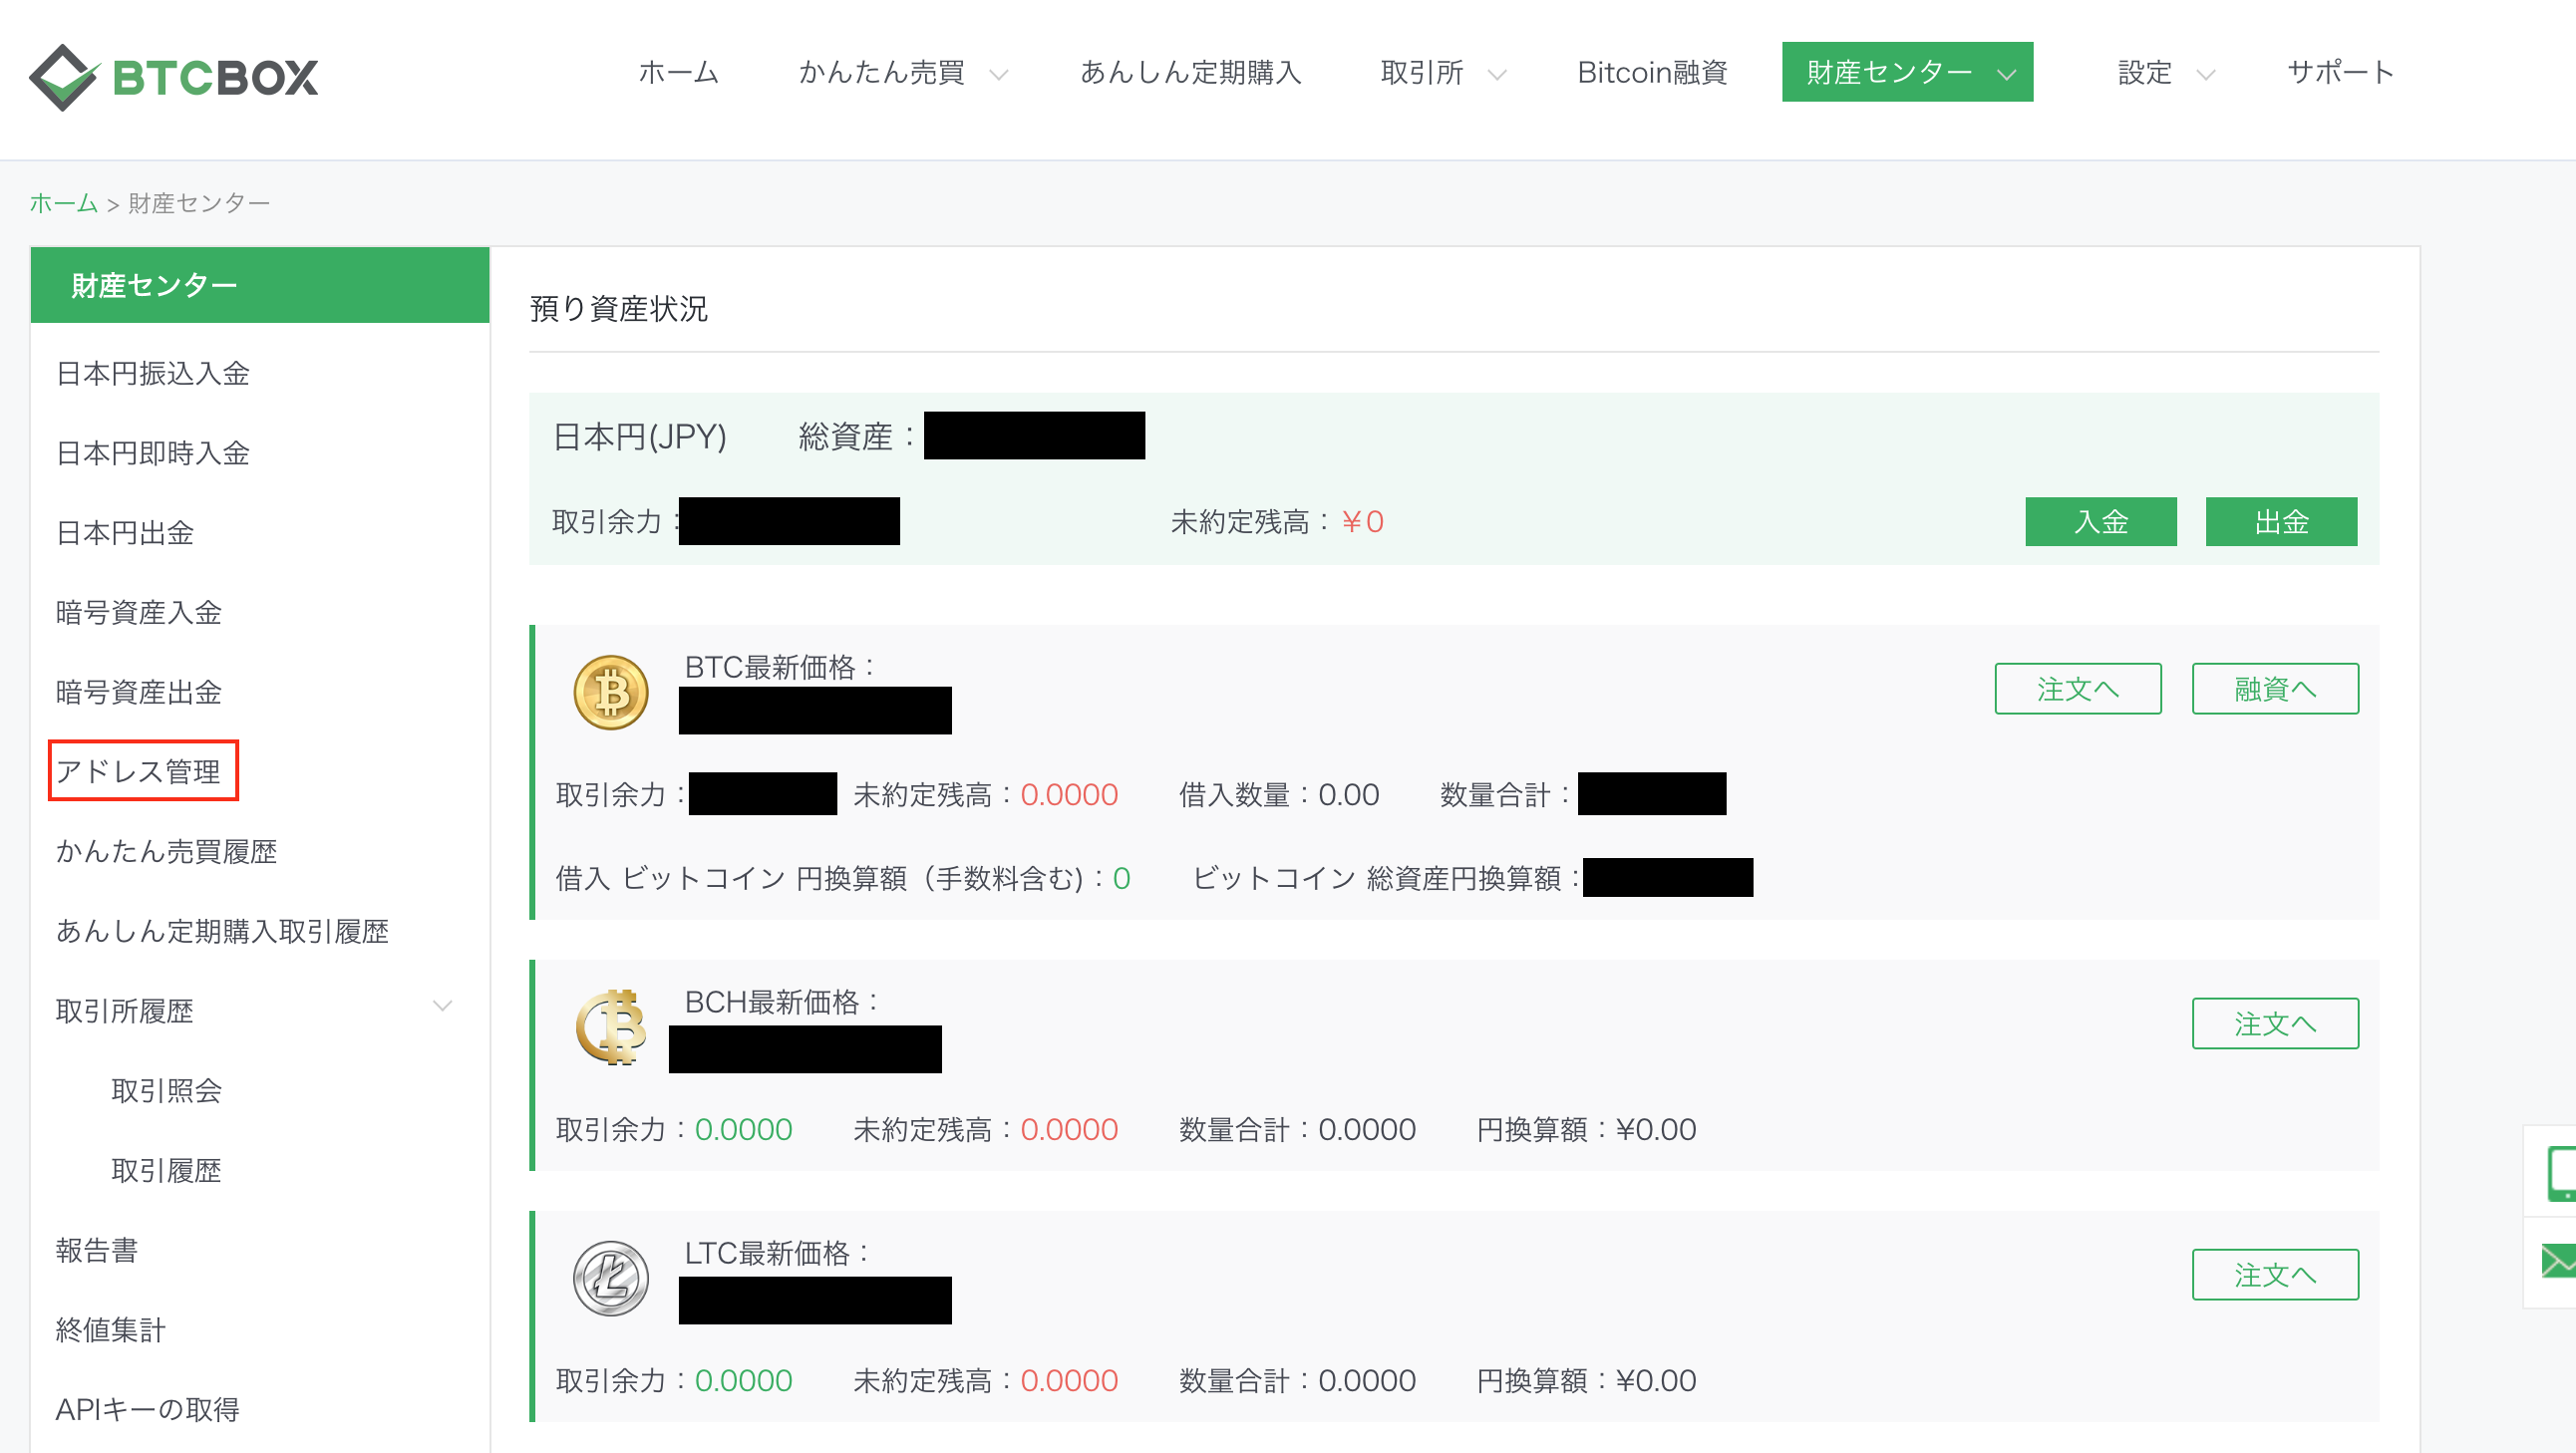Click the 出金 withdrawal button
The height and width of the screenshot is (1453, 2576).
click(2280, 522)
